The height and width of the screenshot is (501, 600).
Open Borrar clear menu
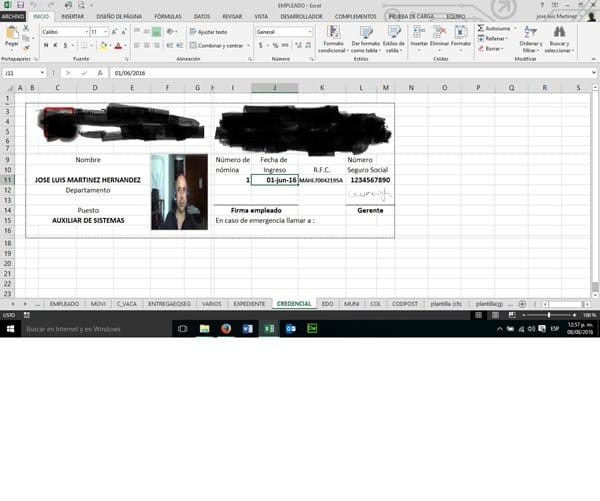[491, 49]
